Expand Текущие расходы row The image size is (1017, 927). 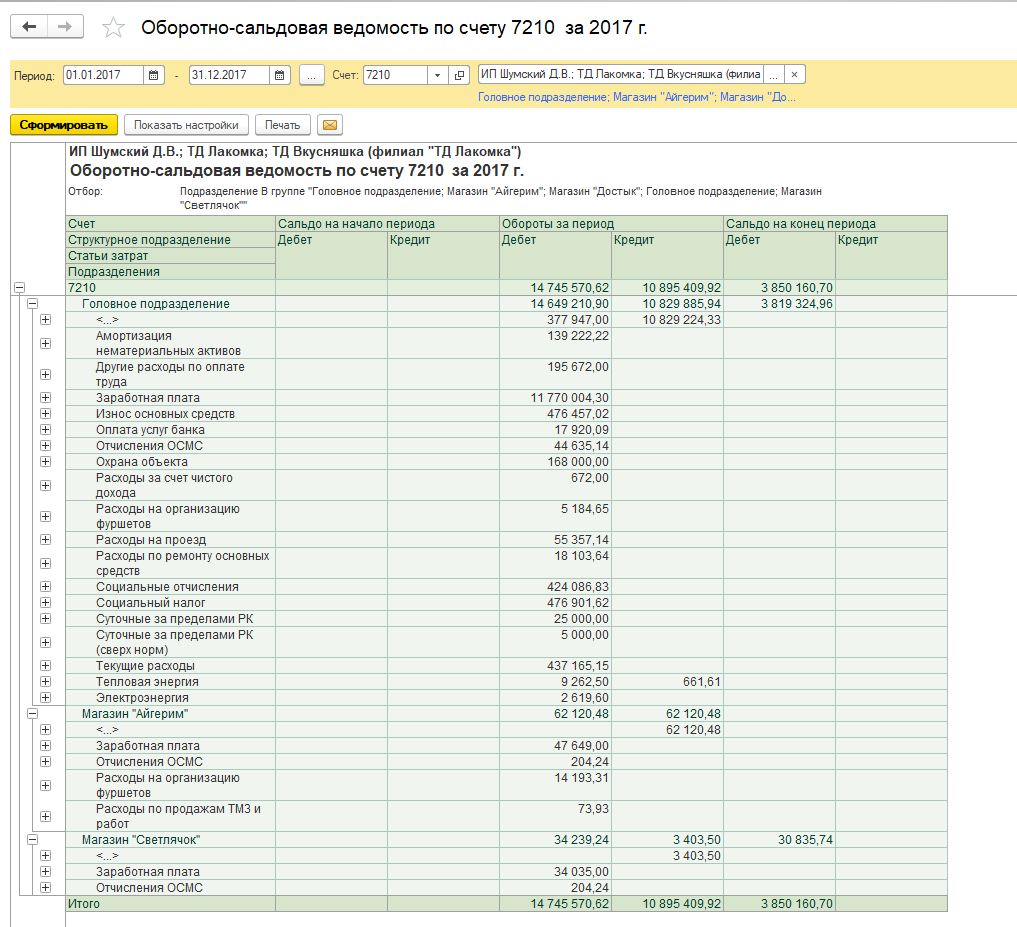[x=45, y=666]
